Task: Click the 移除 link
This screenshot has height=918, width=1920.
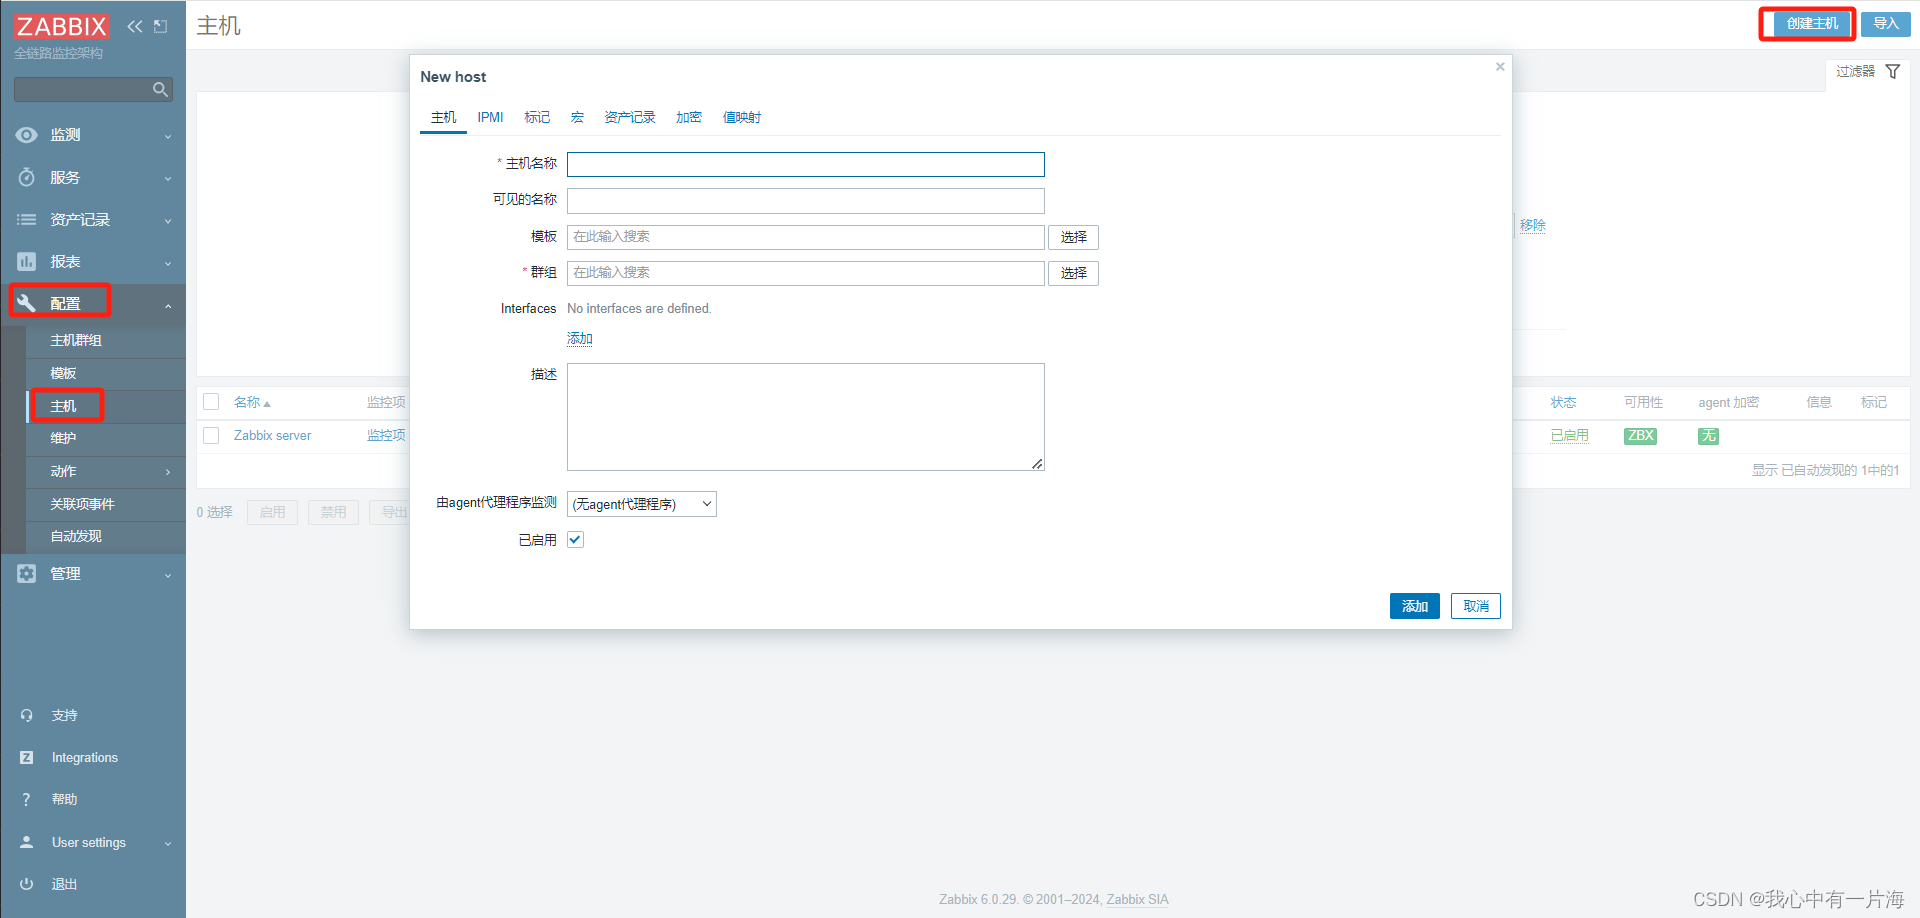Action: (1533, 226)
